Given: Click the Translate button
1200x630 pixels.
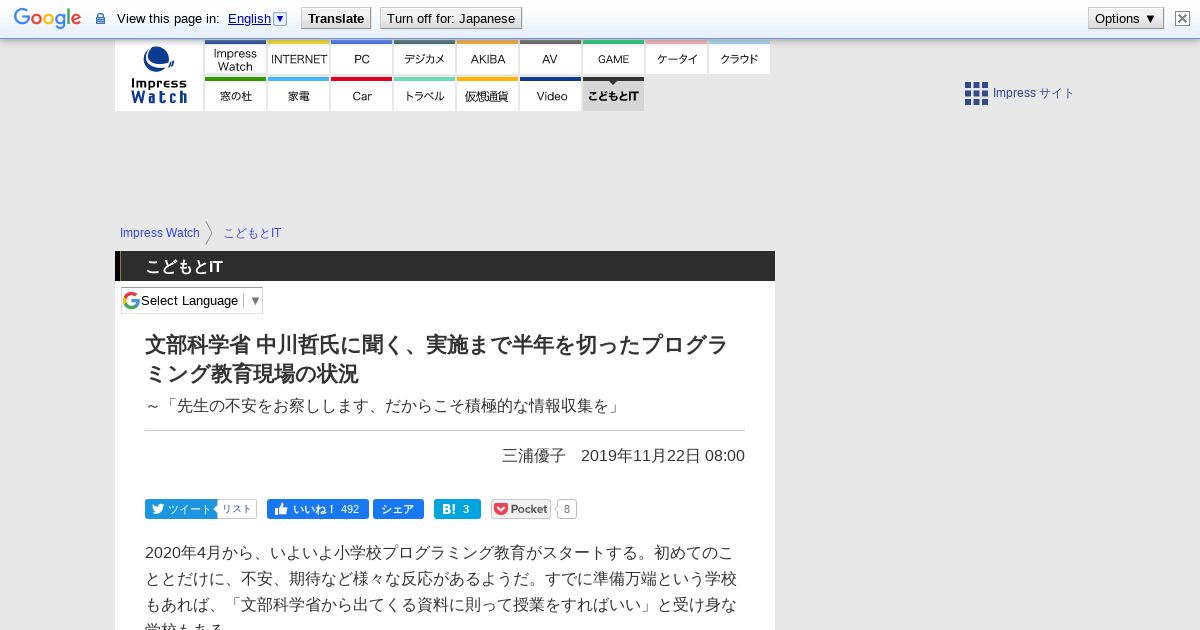Looking at the screenshot, I should click(x=336, y=18).
